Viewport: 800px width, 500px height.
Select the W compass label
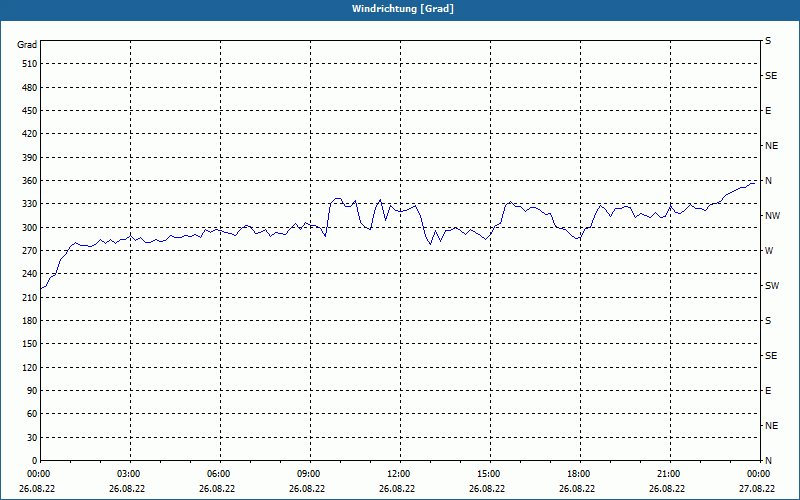(769, 251)
